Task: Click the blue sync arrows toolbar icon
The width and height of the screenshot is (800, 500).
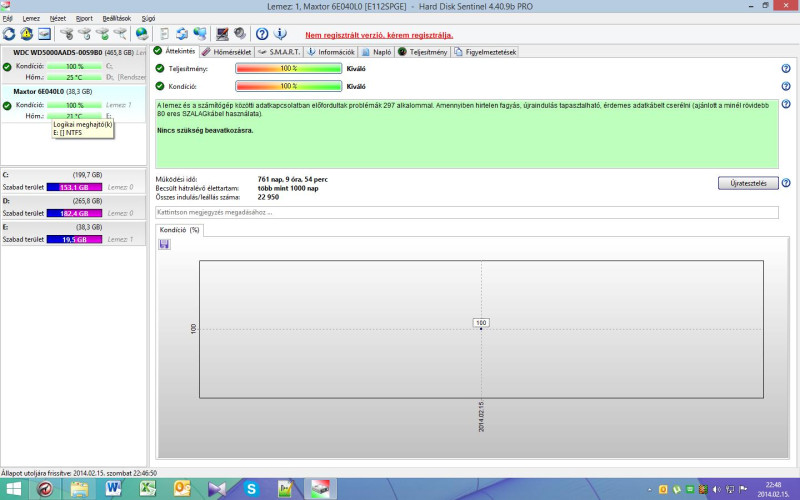Action: [x=182, y=34]
